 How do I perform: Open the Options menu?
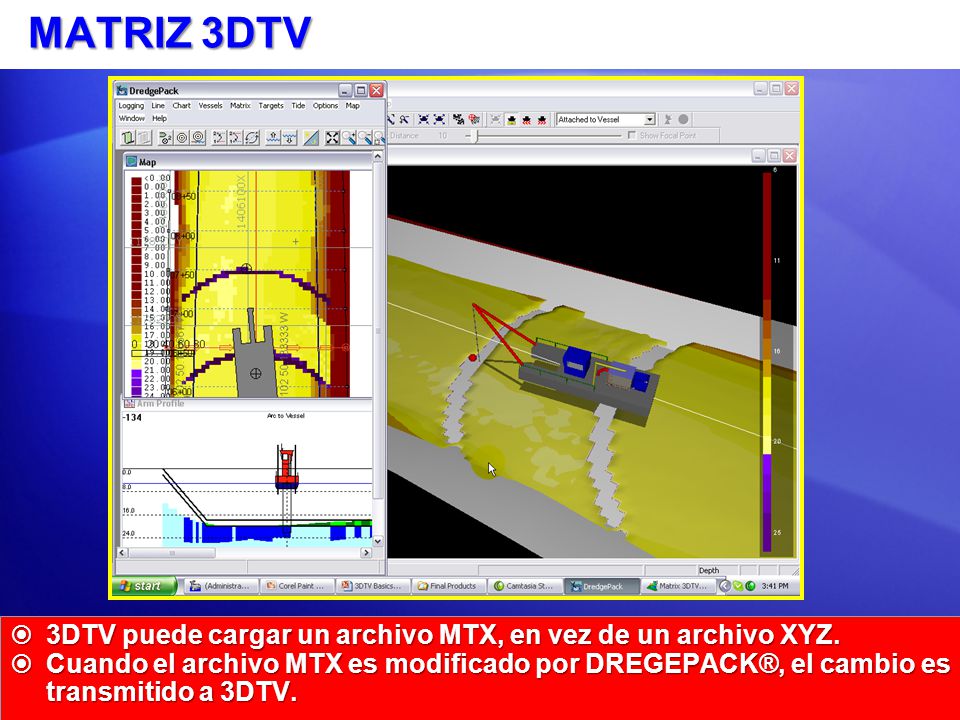coord(325,106)
